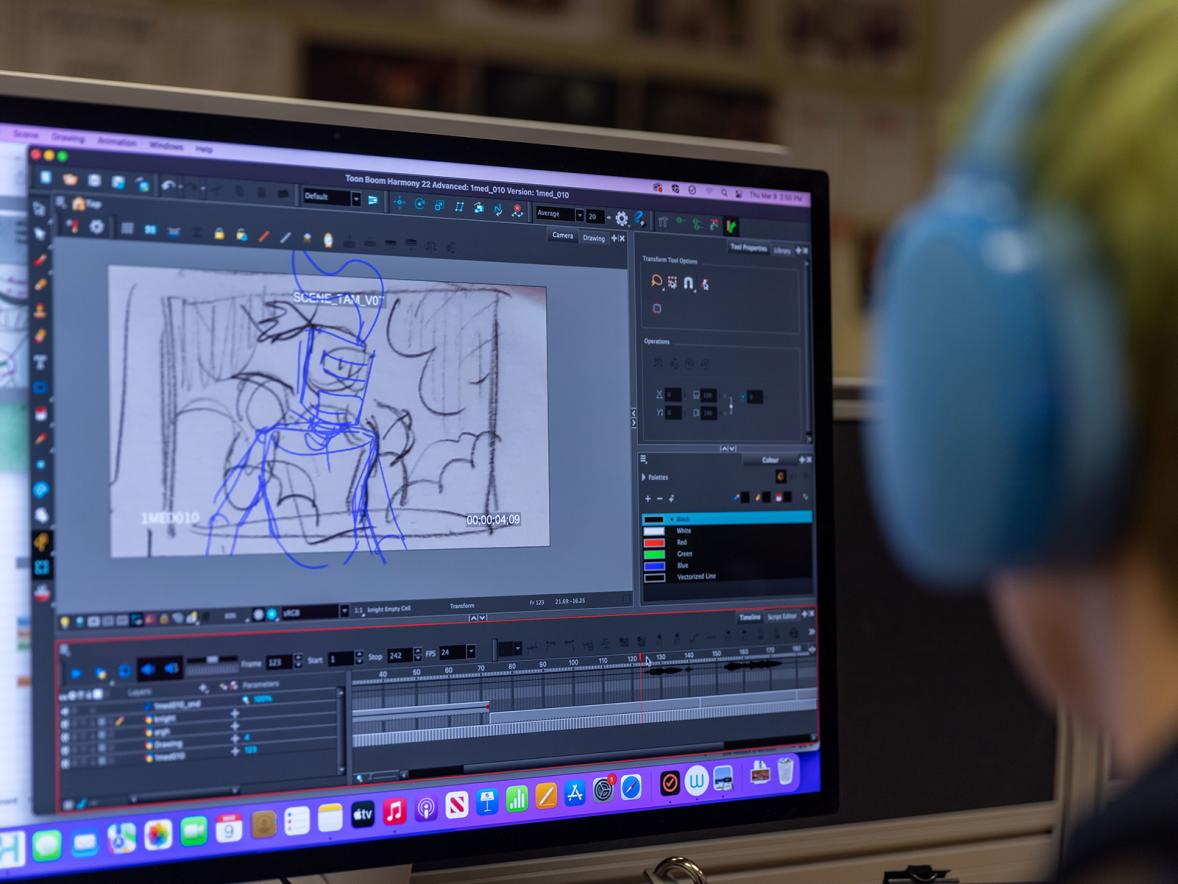The width and height of the screenshot is (1178, 884).
Task: Click the Frame number input field
Action: click(279, 662)
